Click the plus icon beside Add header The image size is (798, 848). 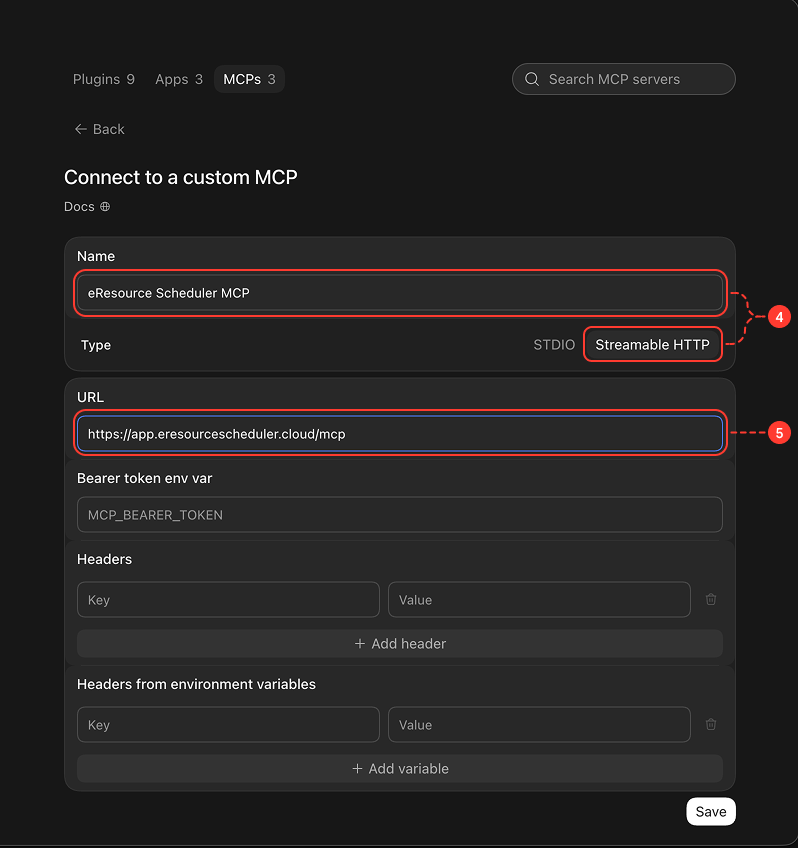pyautogui.click(x=360, y=644)
